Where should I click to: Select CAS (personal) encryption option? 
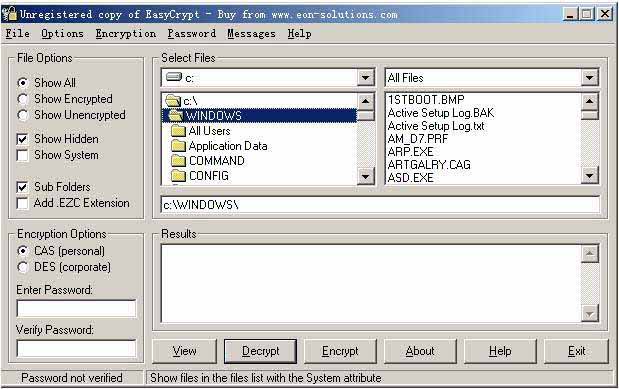[23, 251]
